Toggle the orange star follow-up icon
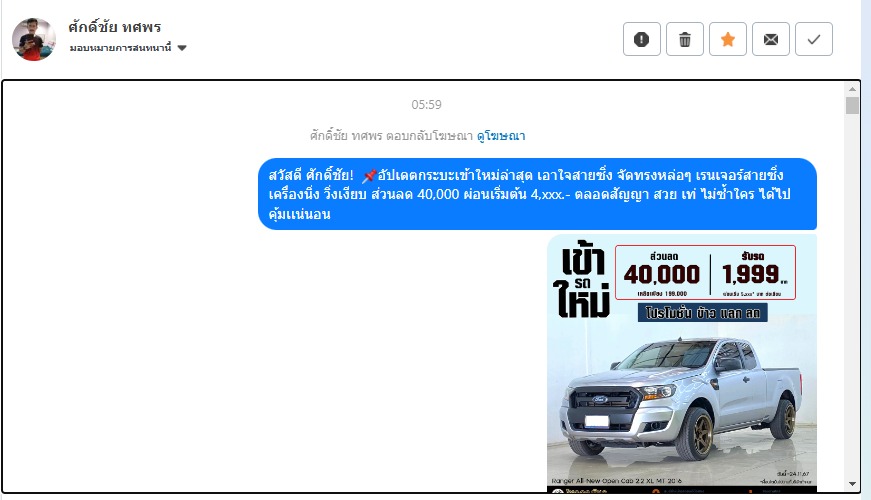Screen dimensions: 871x500 [728, 39]
